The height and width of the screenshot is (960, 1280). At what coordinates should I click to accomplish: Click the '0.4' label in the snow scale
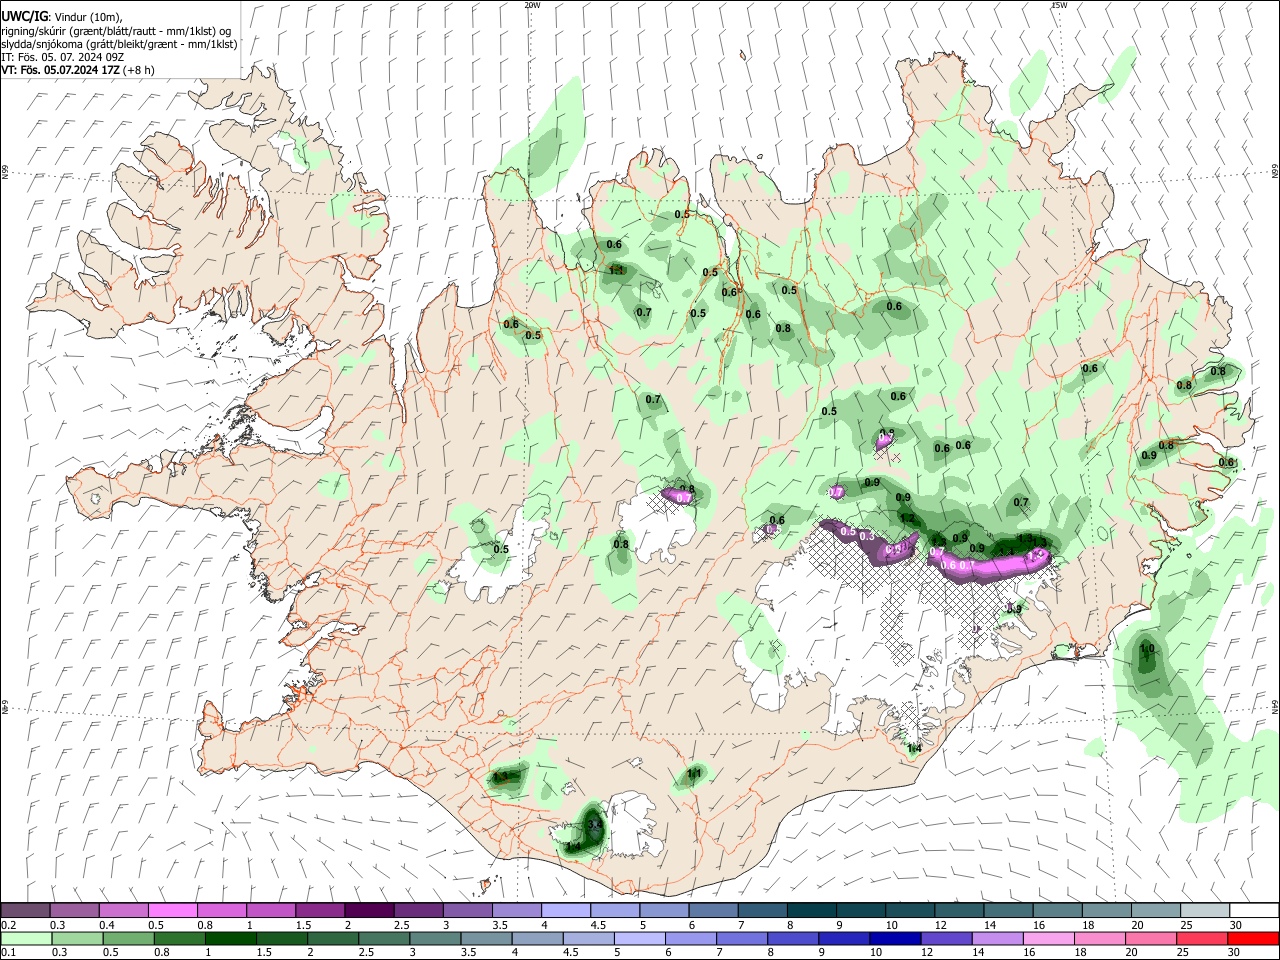(107, 925)
